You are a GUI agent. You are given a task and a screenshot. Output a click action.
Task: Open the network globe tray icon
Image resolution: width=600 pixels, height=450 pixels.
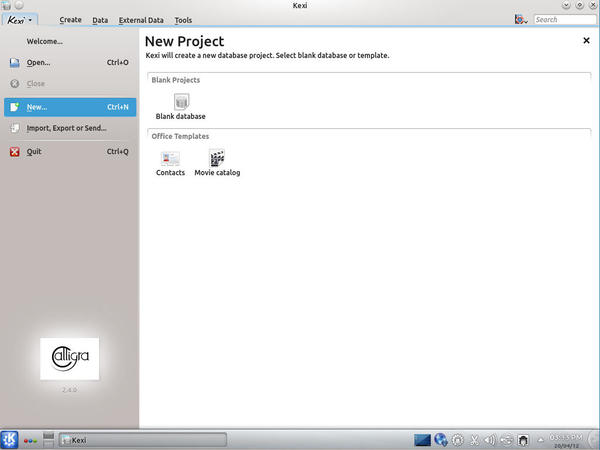pos(441,440)
